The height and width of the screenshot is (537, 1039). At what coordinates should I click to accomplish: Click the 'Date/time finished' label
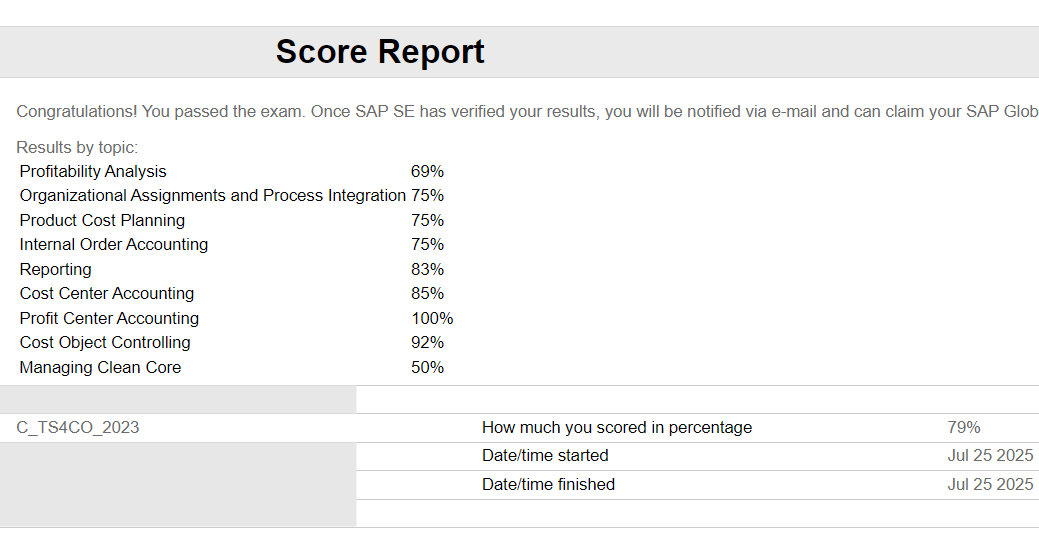(548, 484)
